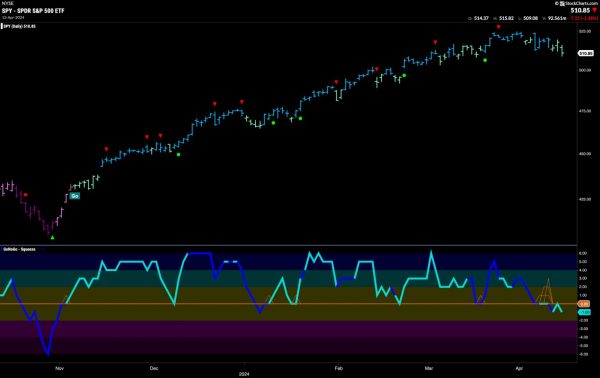The height and width of the screenshot is (378, 600).
Task: Click the green up-triangle at the November low
Action: click(53, 238)
